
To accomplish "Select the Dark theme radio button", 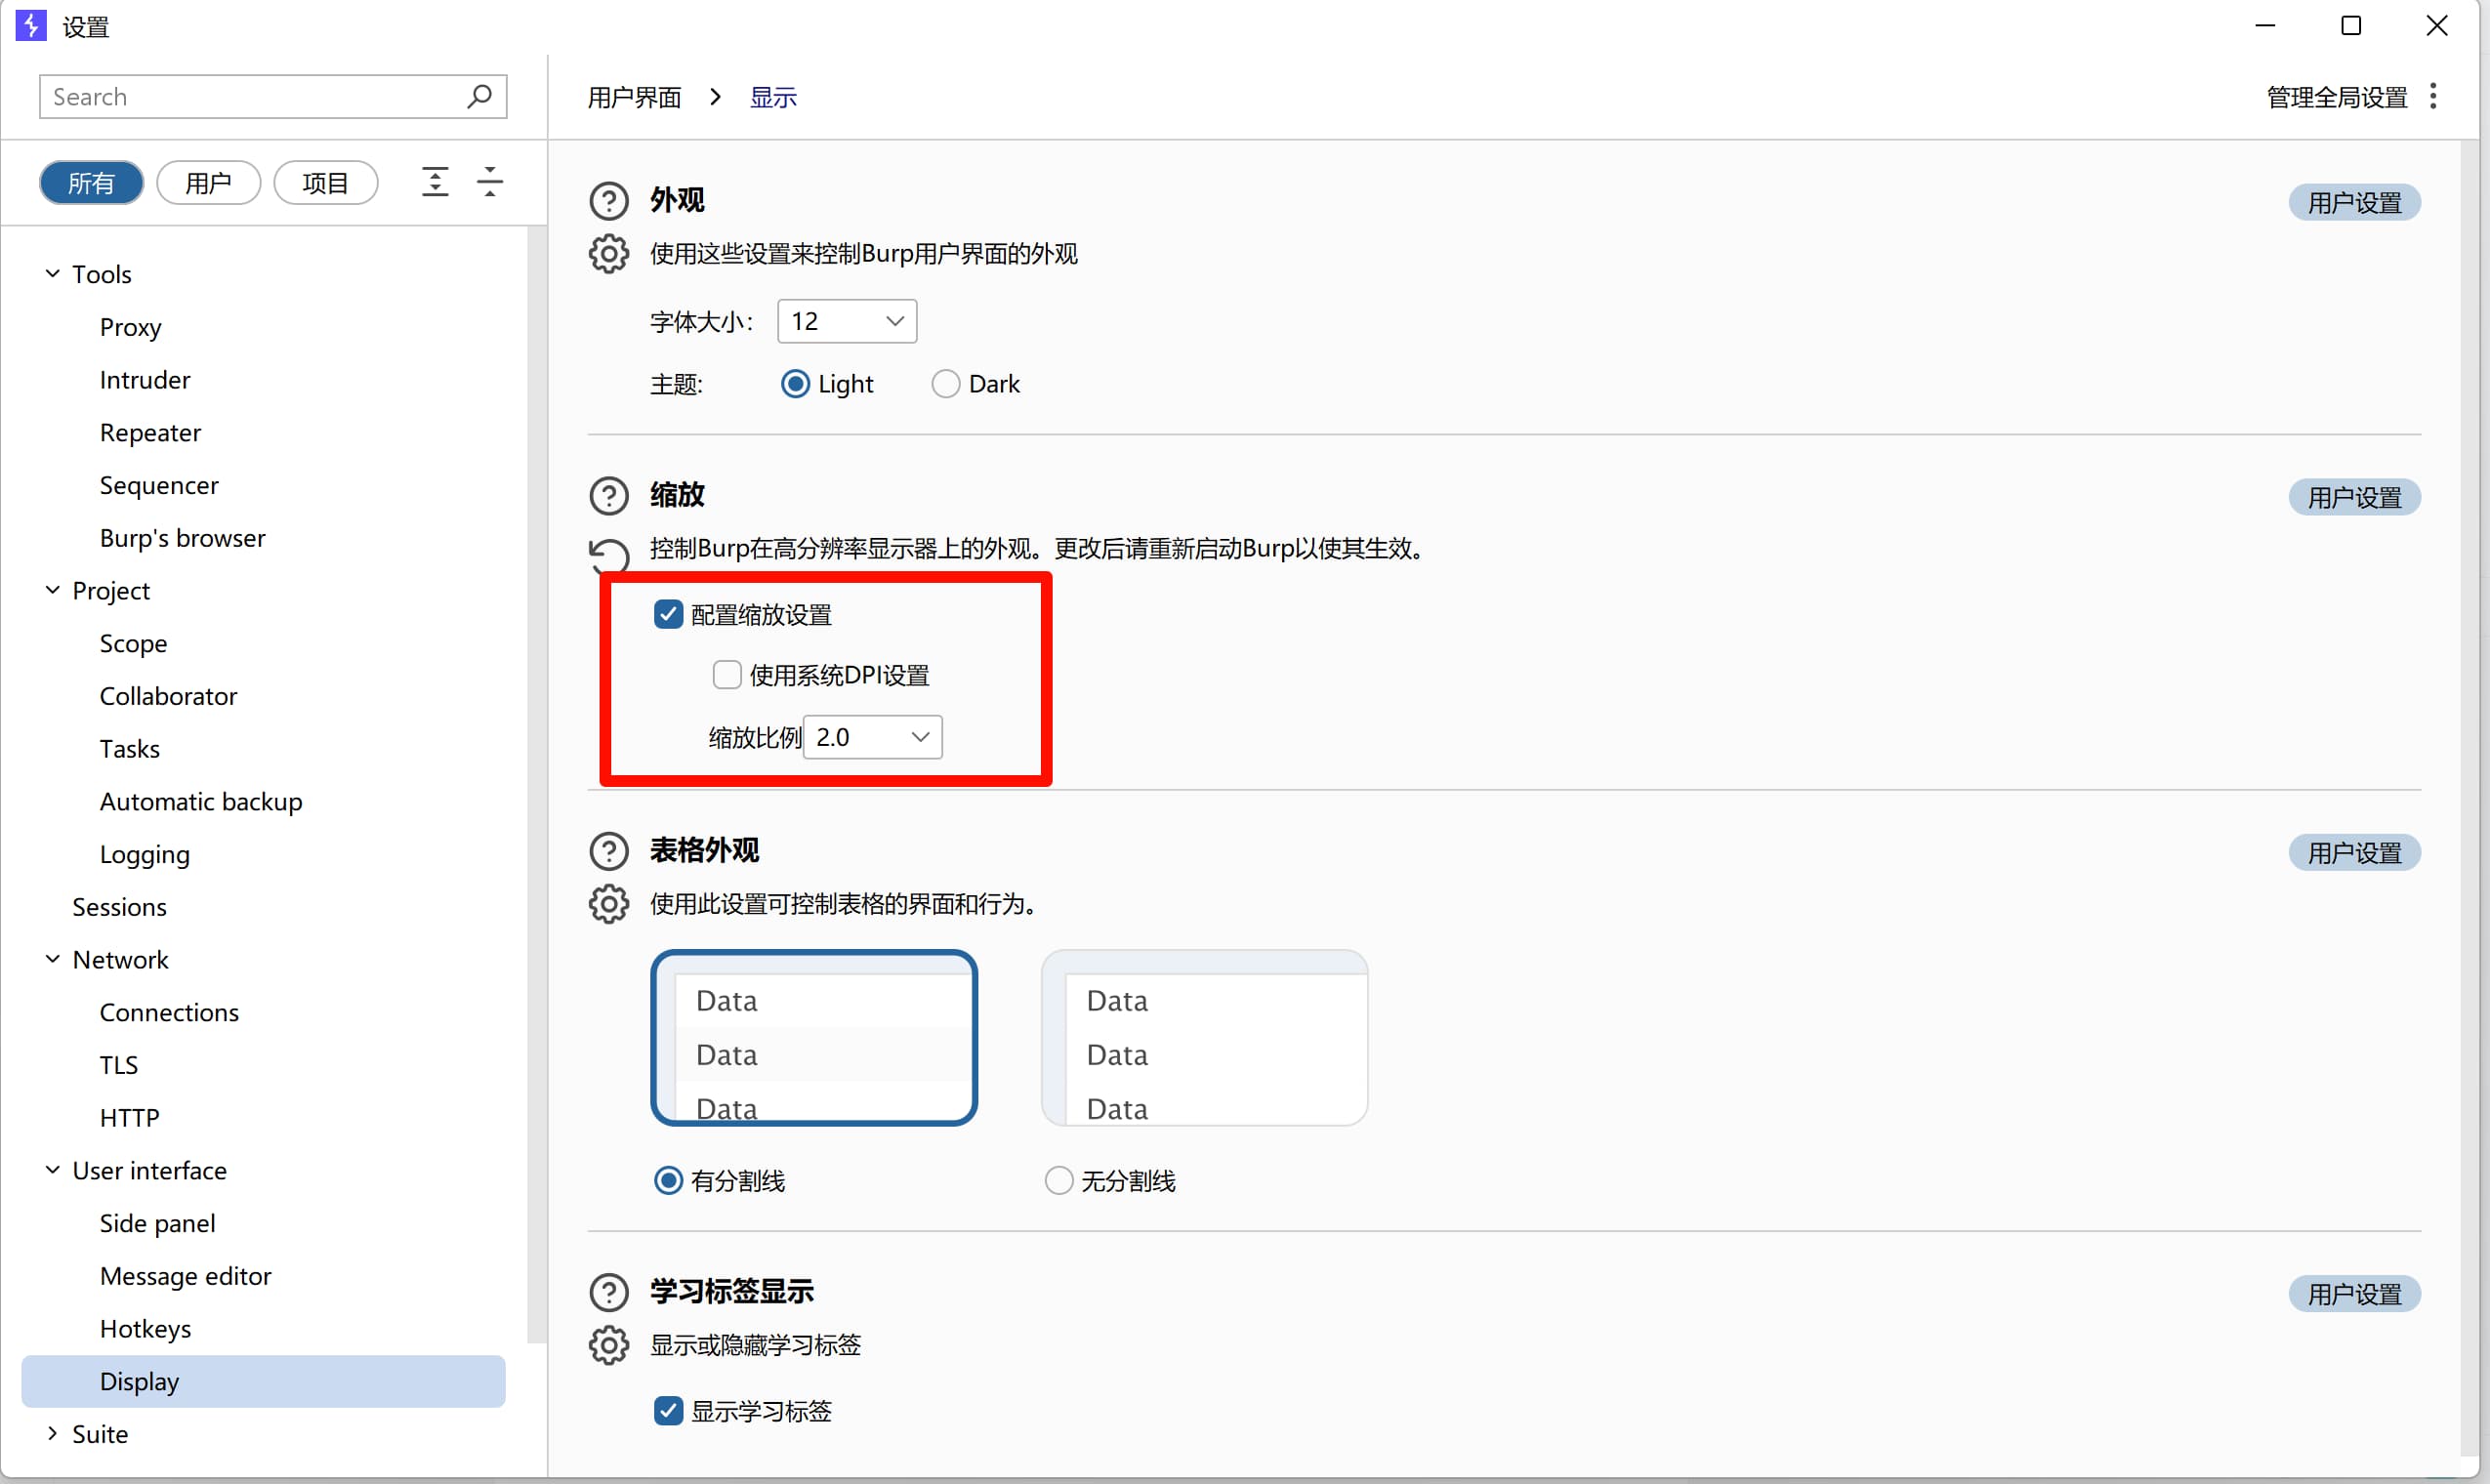I will pos(945,384).
